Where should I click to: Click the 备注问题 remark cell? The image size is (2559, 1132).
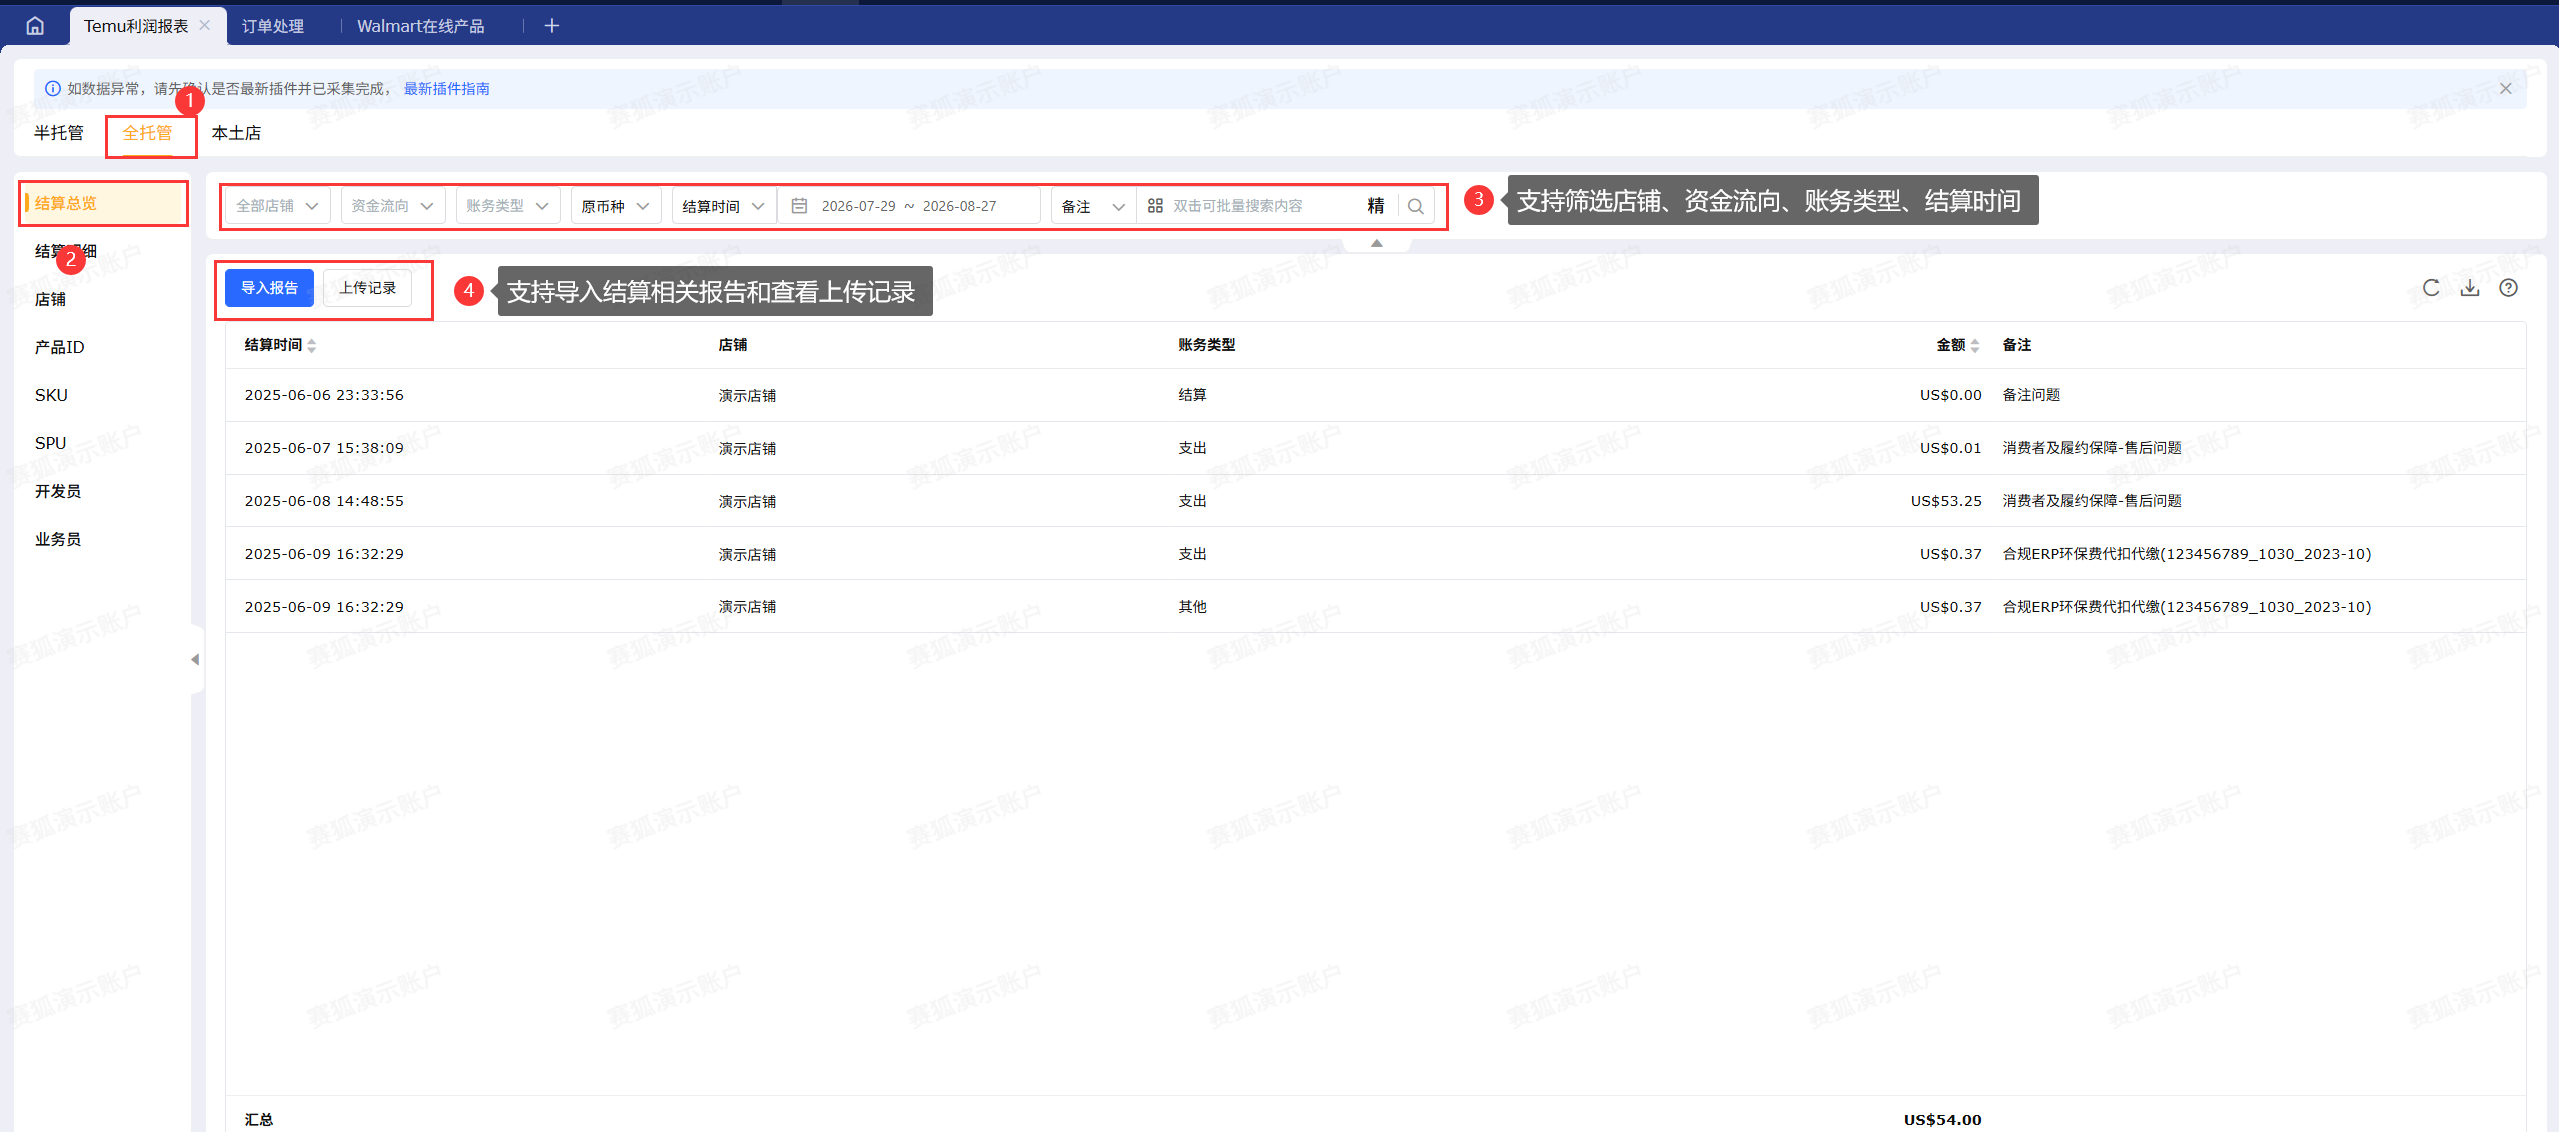2031,395
